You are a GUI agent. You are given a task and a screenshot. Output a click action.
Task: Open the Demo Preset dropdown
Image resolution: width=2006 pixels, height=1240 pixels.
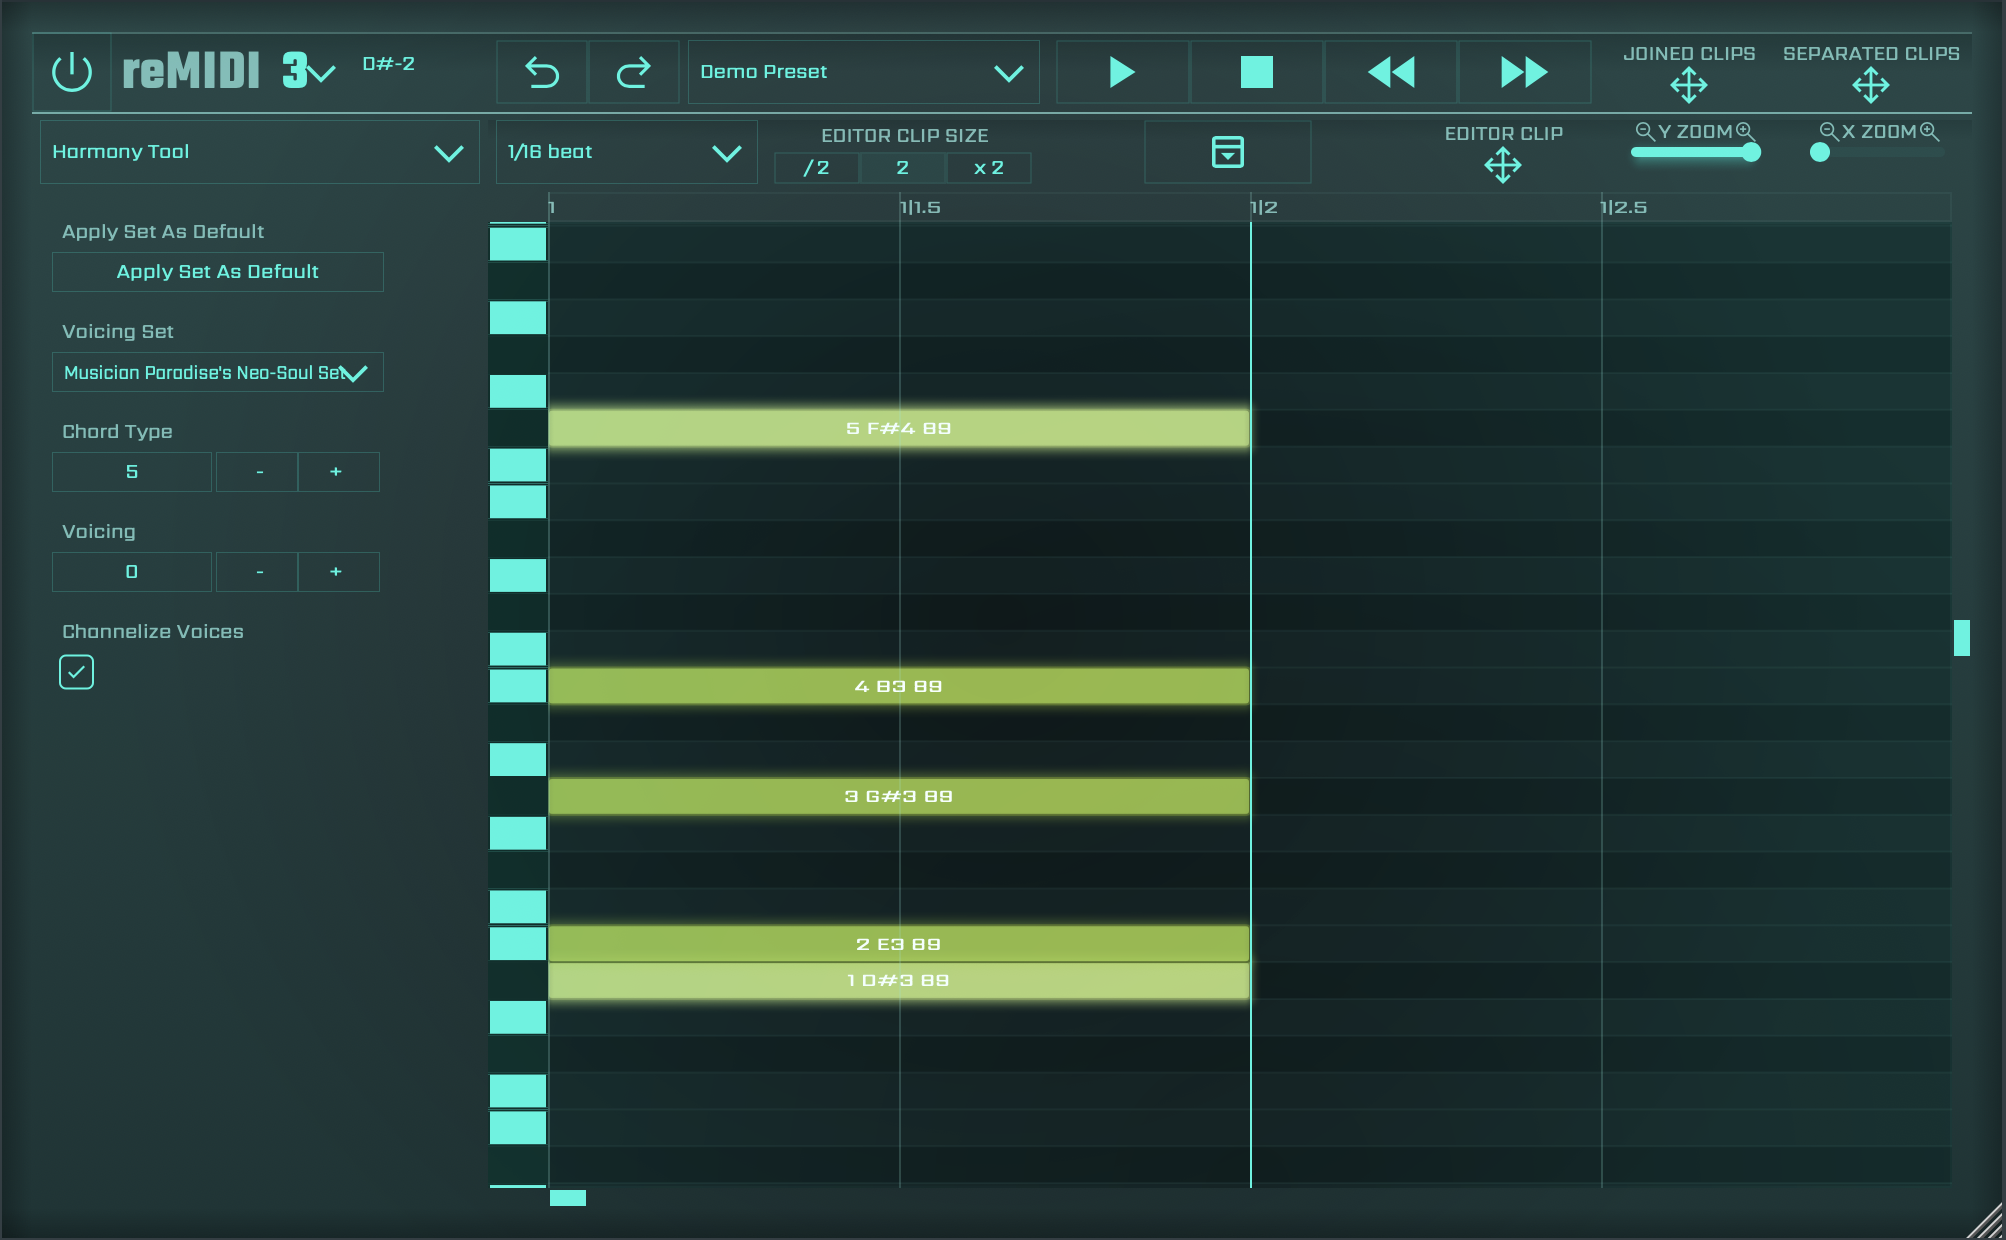(863, 72)
